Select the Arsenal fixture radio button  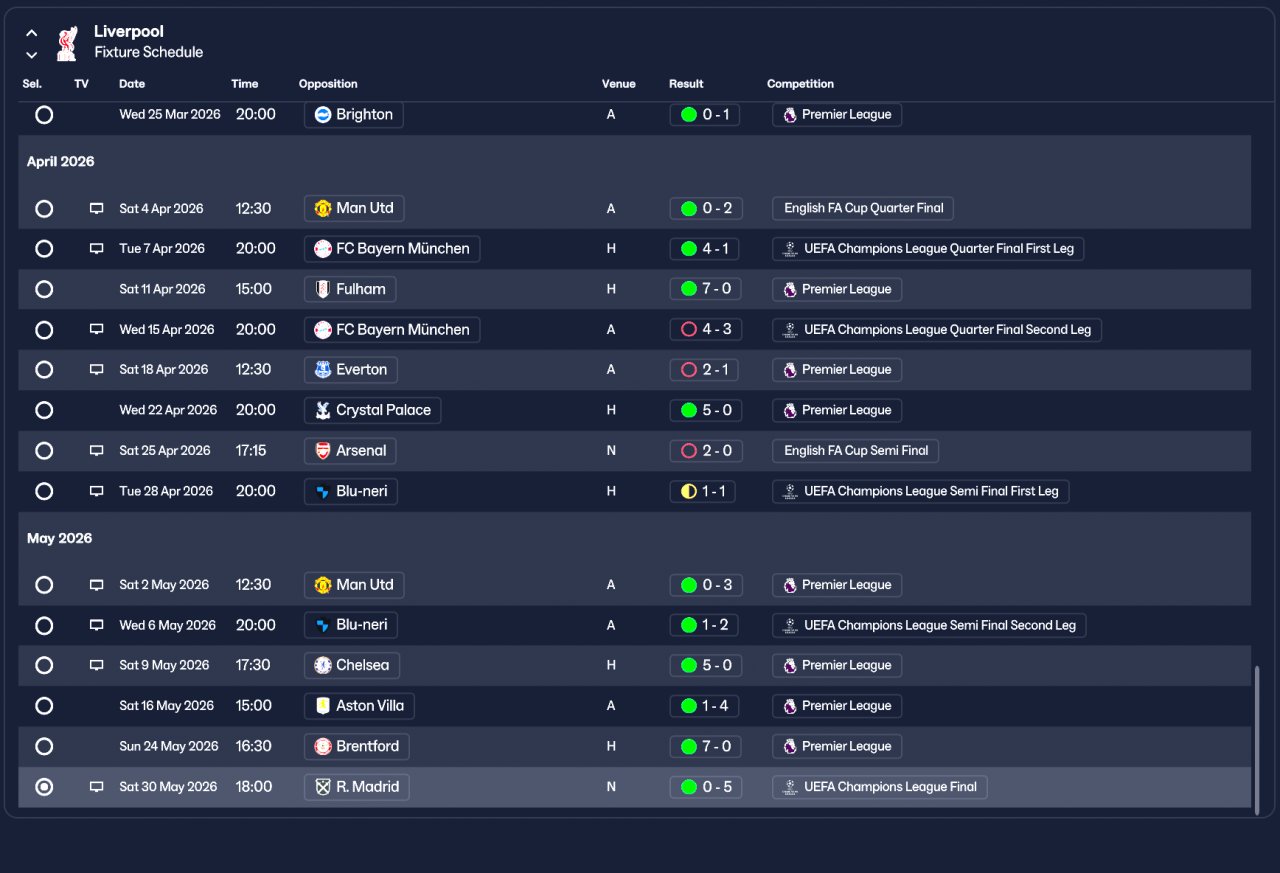click(x=44, y=451)
